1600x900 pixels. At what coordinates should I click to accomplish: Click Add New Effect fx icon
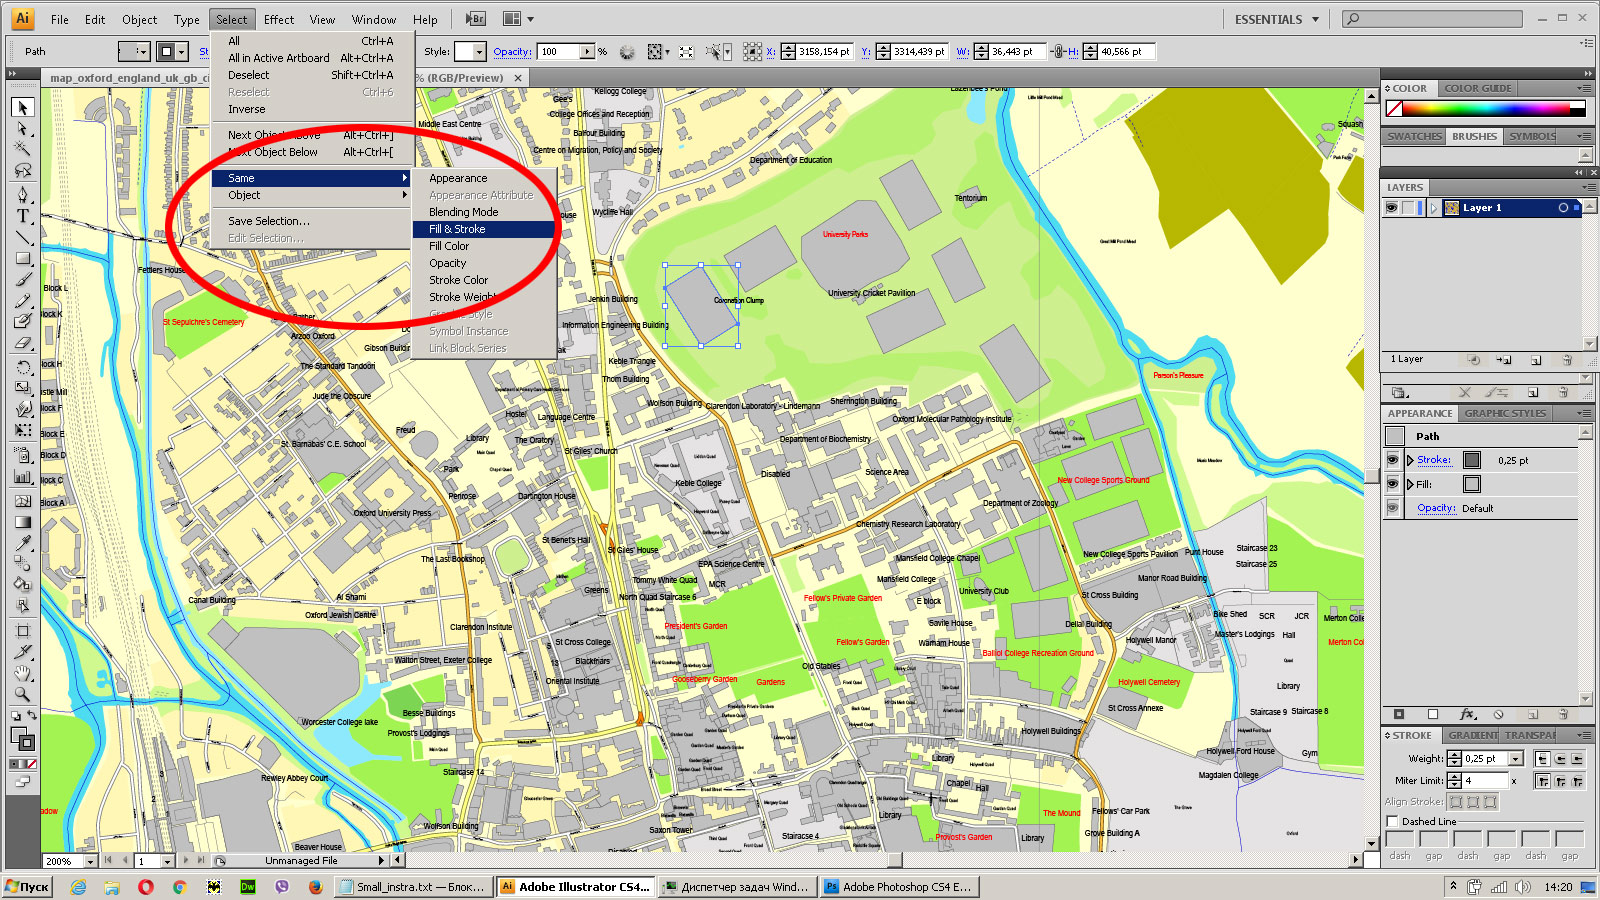[x=1467, y=714]
